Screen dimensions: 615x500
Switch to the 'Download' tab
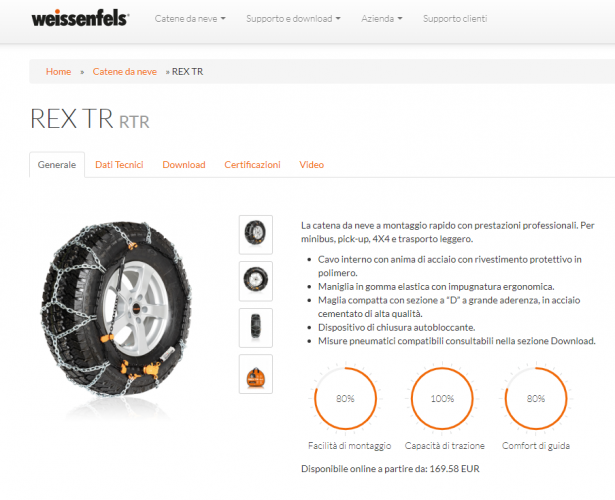[x=184, y=165]
